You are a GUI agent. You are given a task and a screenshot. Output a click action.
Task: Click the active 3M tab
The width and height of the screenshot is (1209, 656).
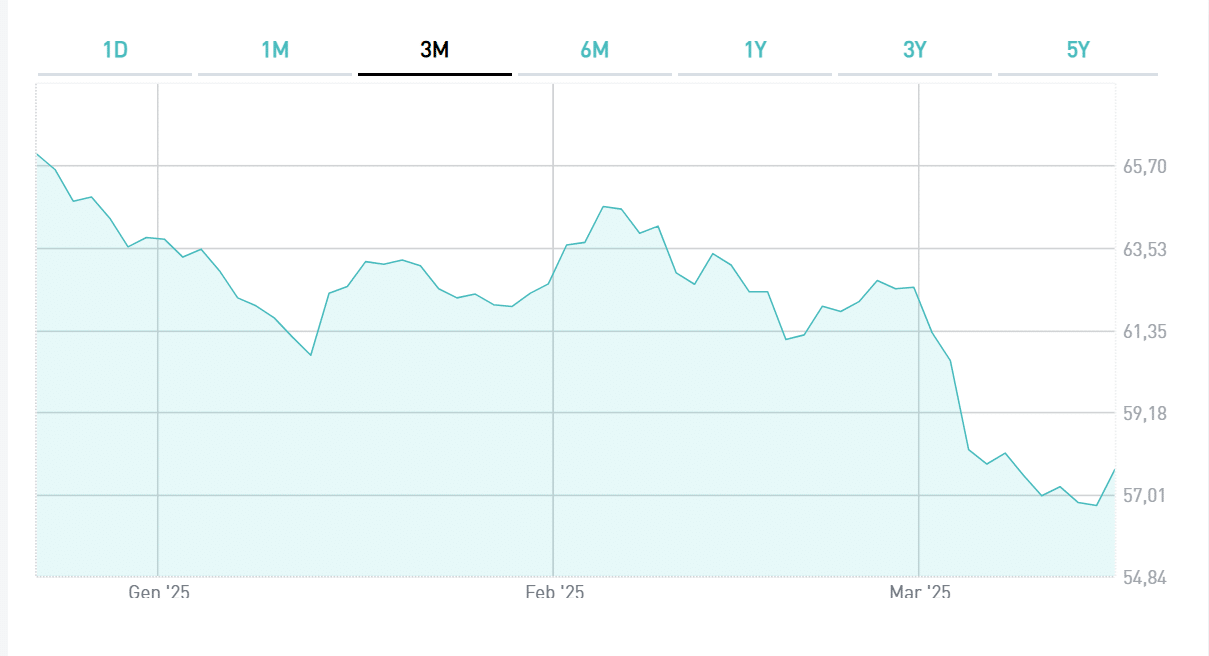[x=435, y=50]
